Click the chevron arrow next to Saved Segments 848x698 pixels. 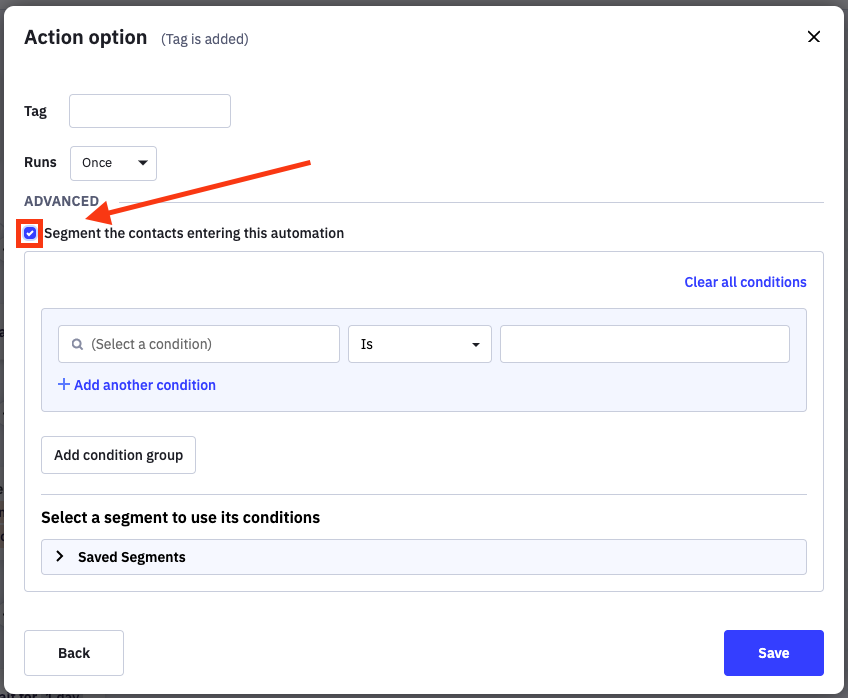point(60,557)
